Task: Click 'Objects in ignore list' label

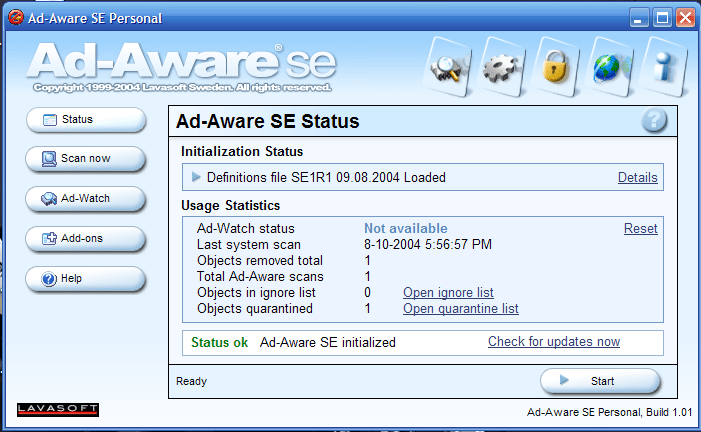Action: [x=256, y=292]
